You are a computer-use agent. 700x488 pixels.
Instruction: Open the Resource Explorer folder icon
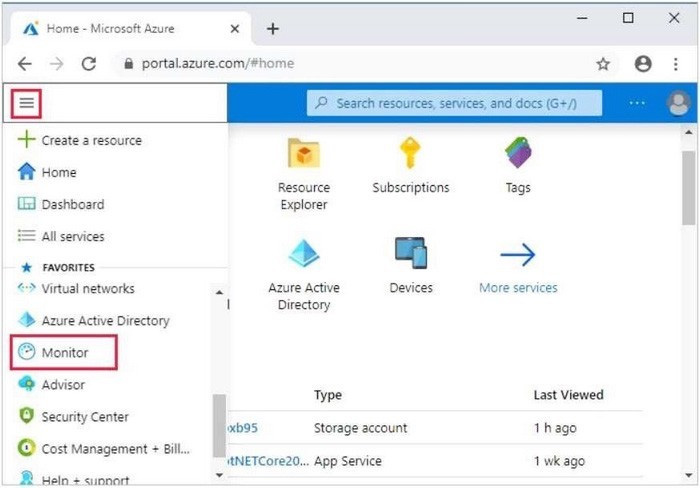[x=304, y=153]
